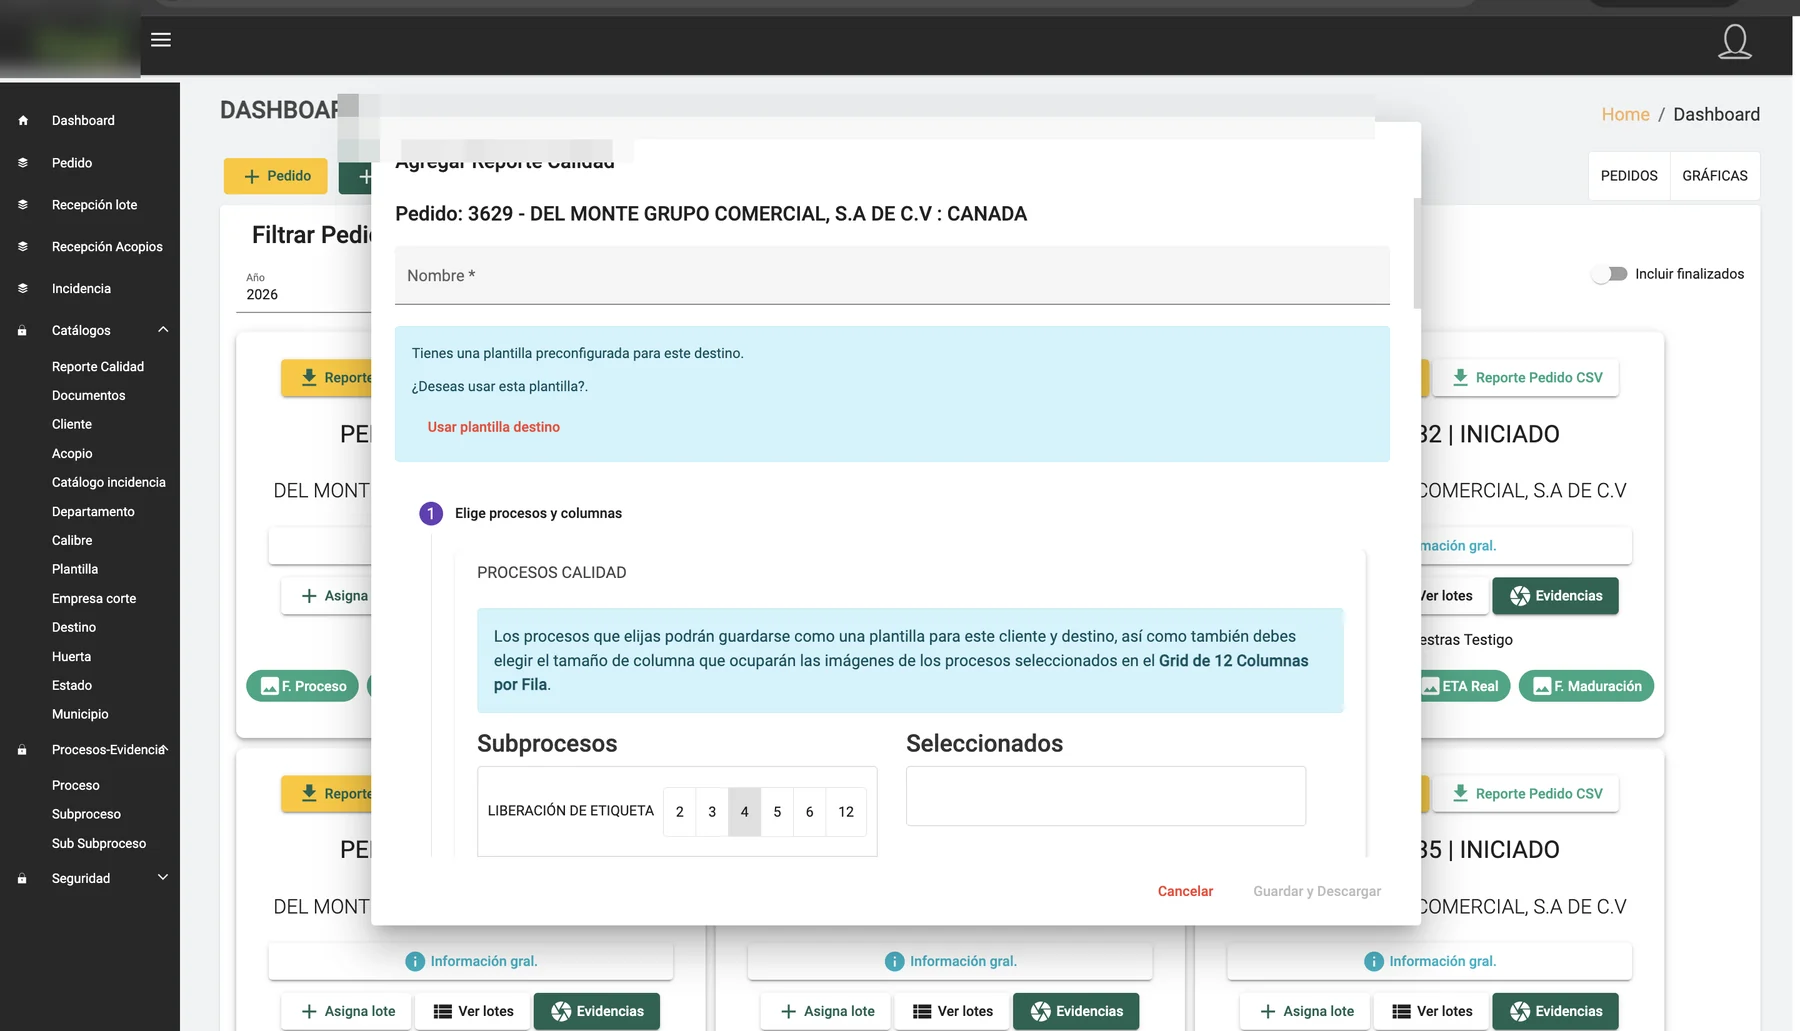
Task: Select column size 5 for LIBERACIÓN DE ETIQUETA
Action: click(777, 811)
